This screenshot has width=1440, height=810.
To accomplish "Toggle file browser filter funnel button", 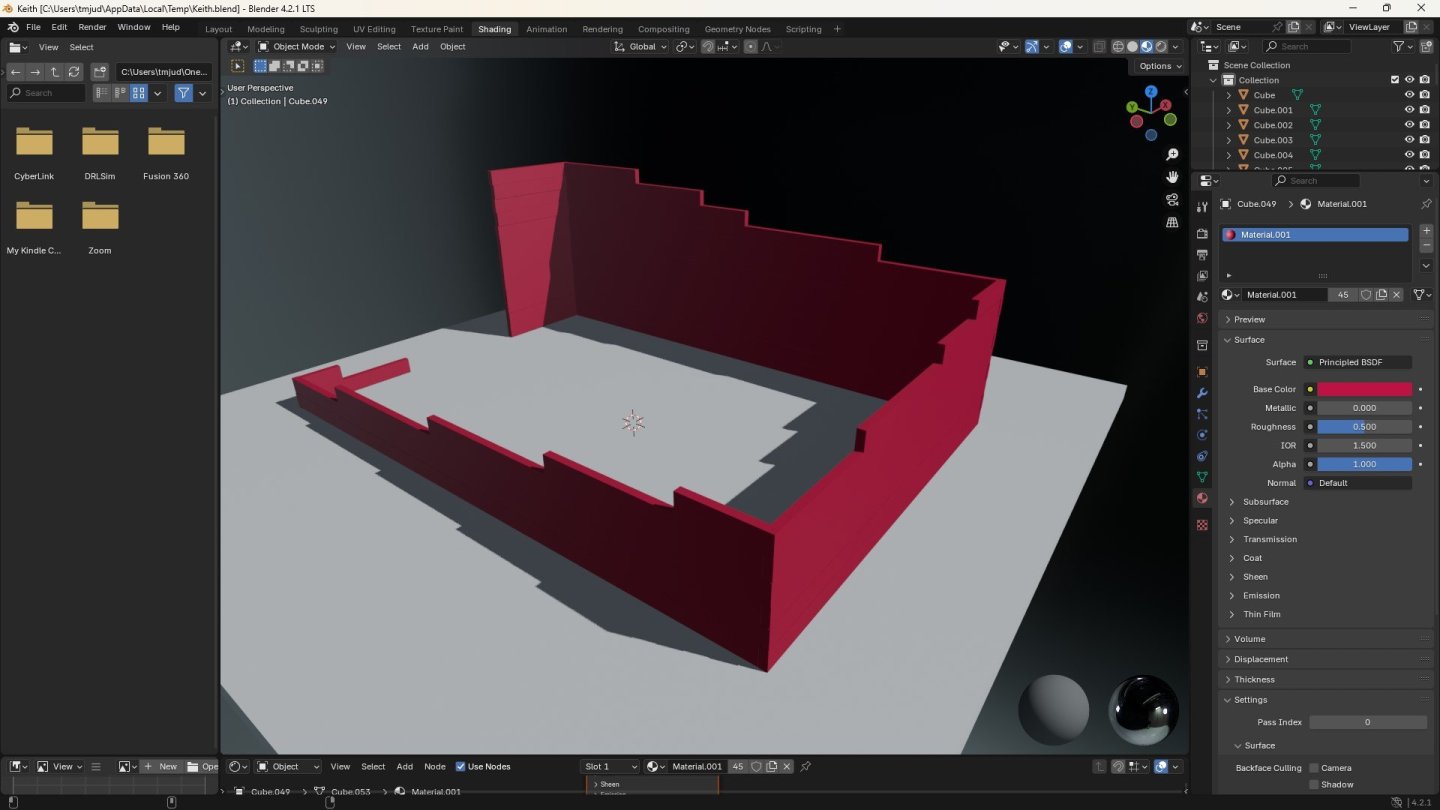I will pos(184,93).
